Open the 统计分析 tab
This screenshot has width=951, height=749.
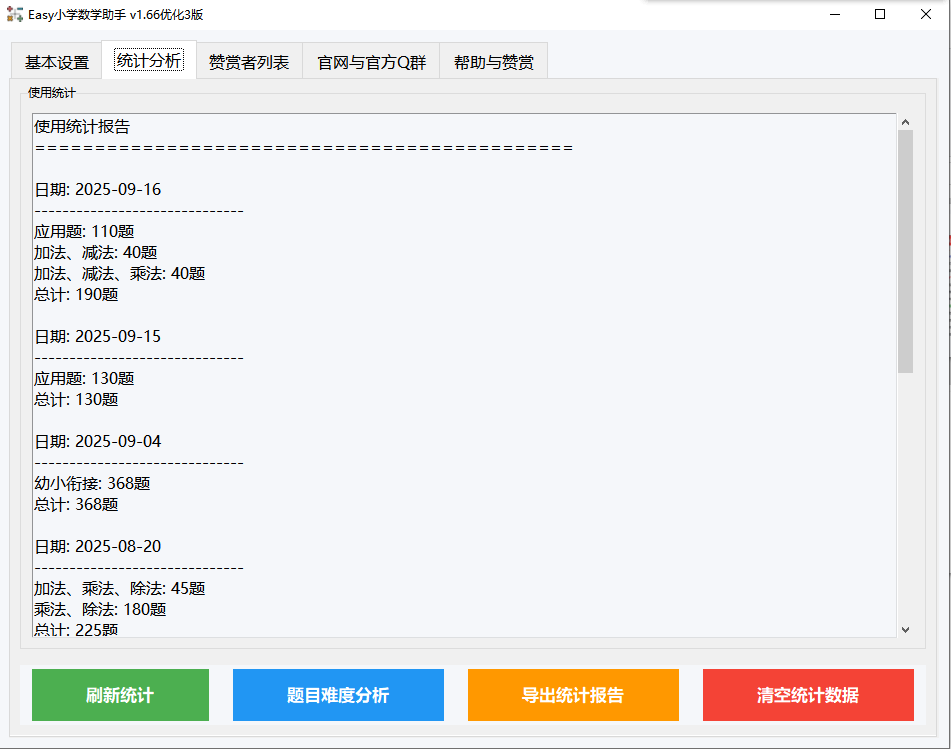pyautogui.click(x=148, y=60)
